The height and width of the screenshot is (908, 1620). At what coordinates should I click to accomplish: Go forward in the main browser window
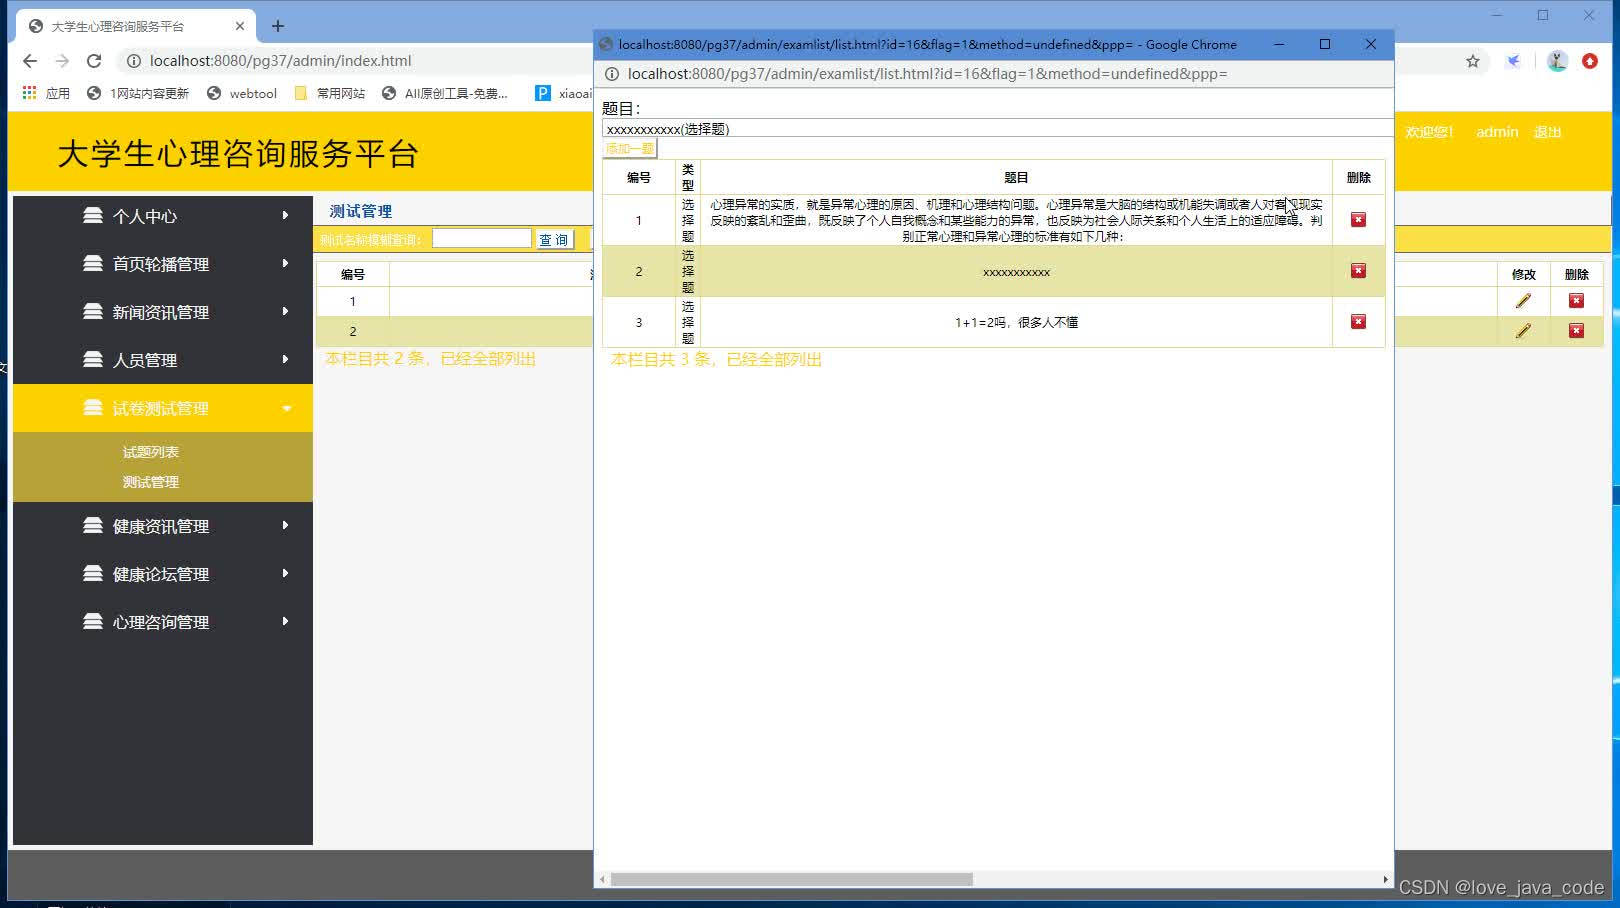62,61
